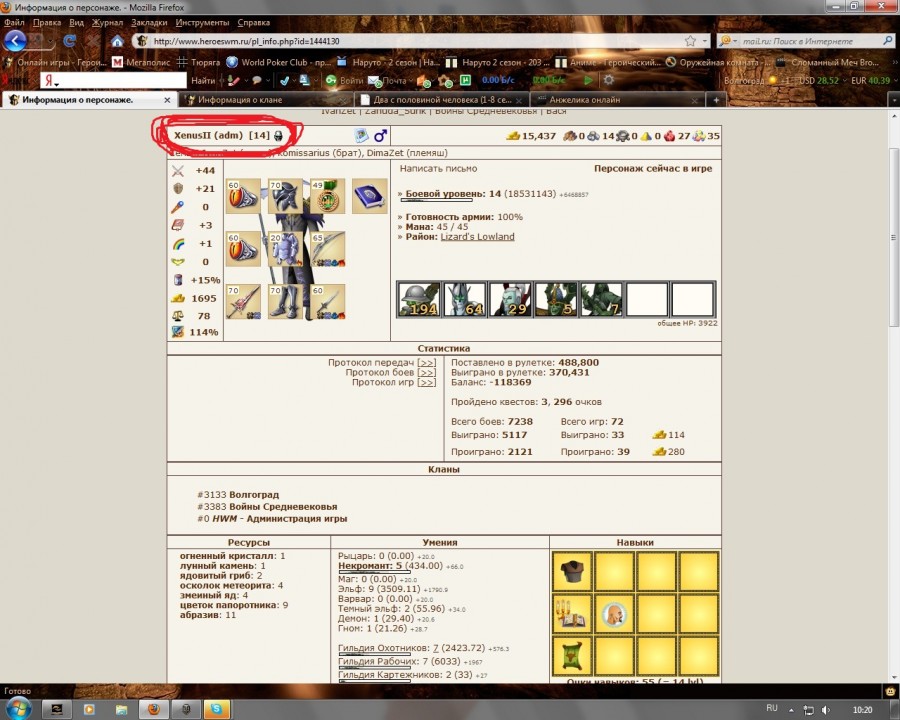
Task: Open the medal amulet artifact with durability 49
Action: coord(328,196)
